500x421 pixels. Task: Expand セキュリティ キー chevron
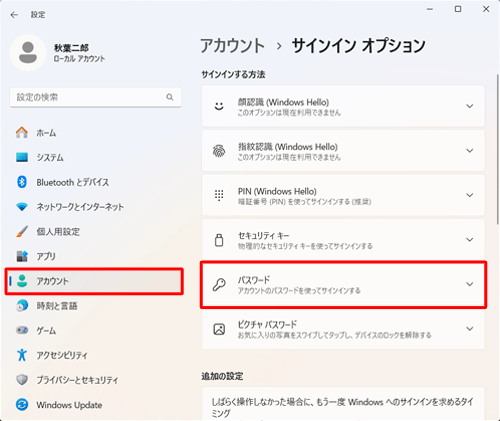click(470, 240)
